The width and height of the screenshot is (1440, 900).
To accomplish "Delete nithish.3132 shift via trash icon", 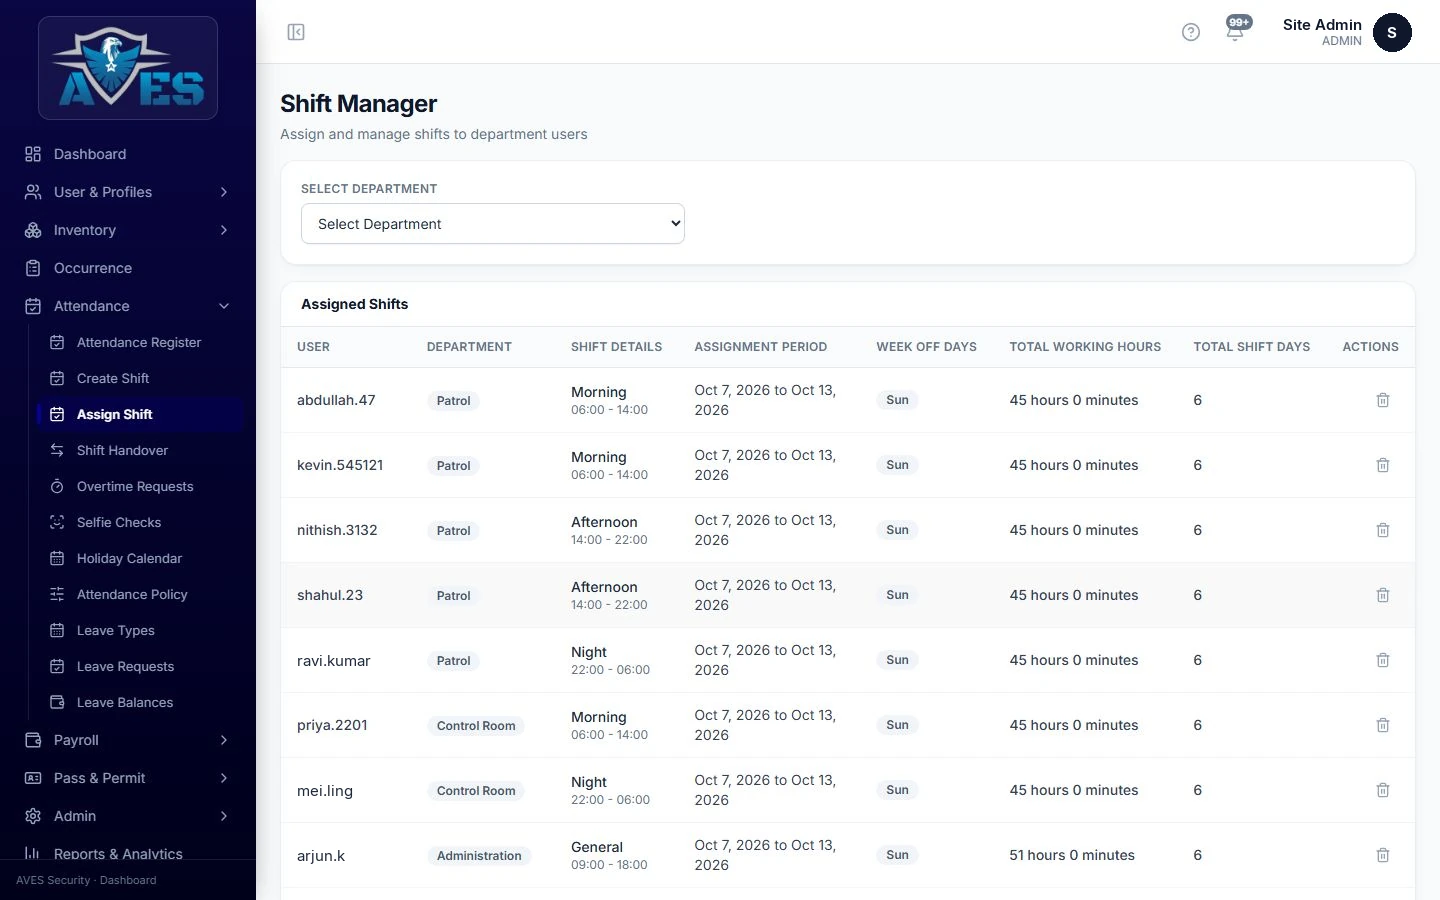I will (x=1383, y=530).
